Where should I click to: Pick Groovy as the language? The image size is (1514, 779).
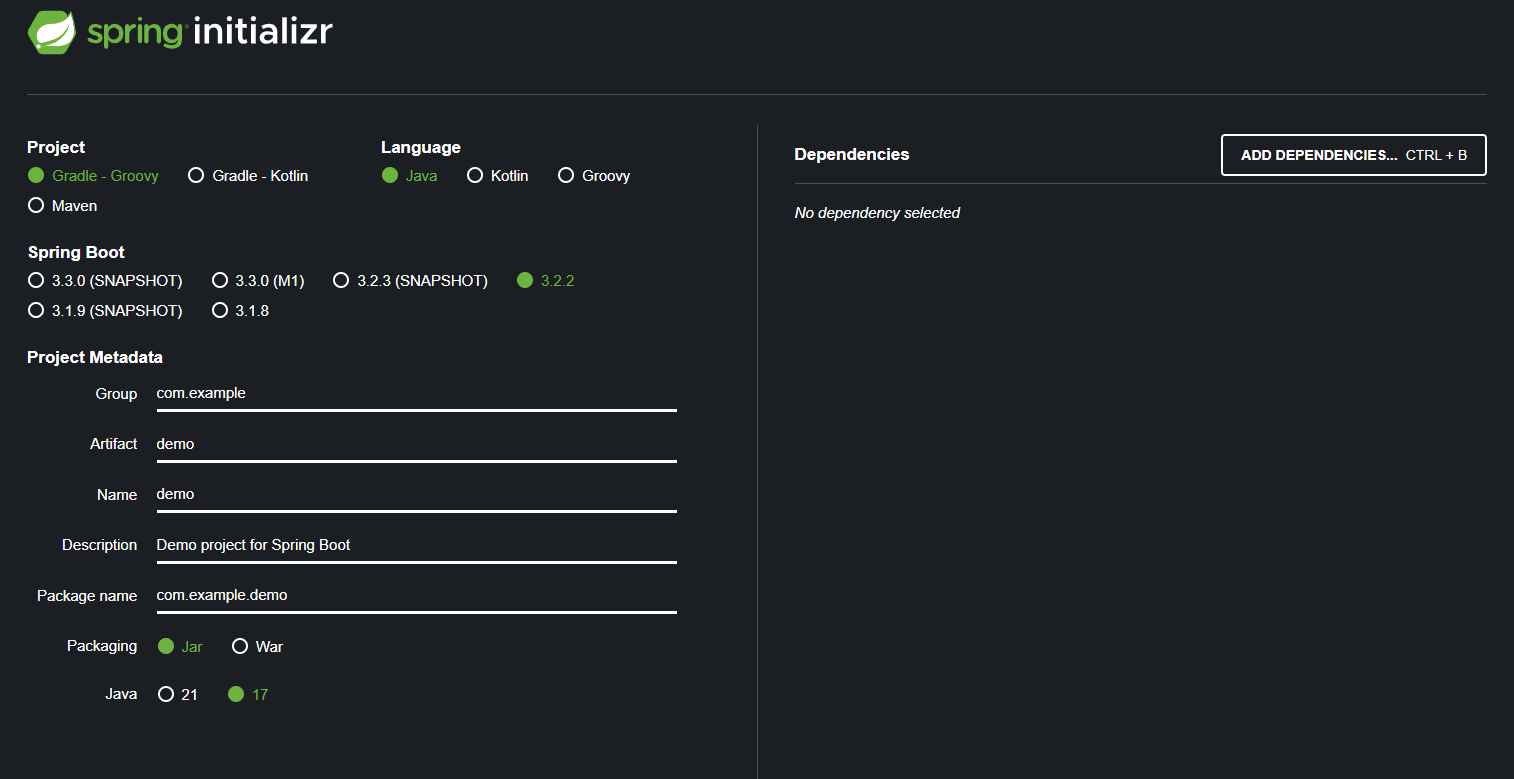pos(594,176)
